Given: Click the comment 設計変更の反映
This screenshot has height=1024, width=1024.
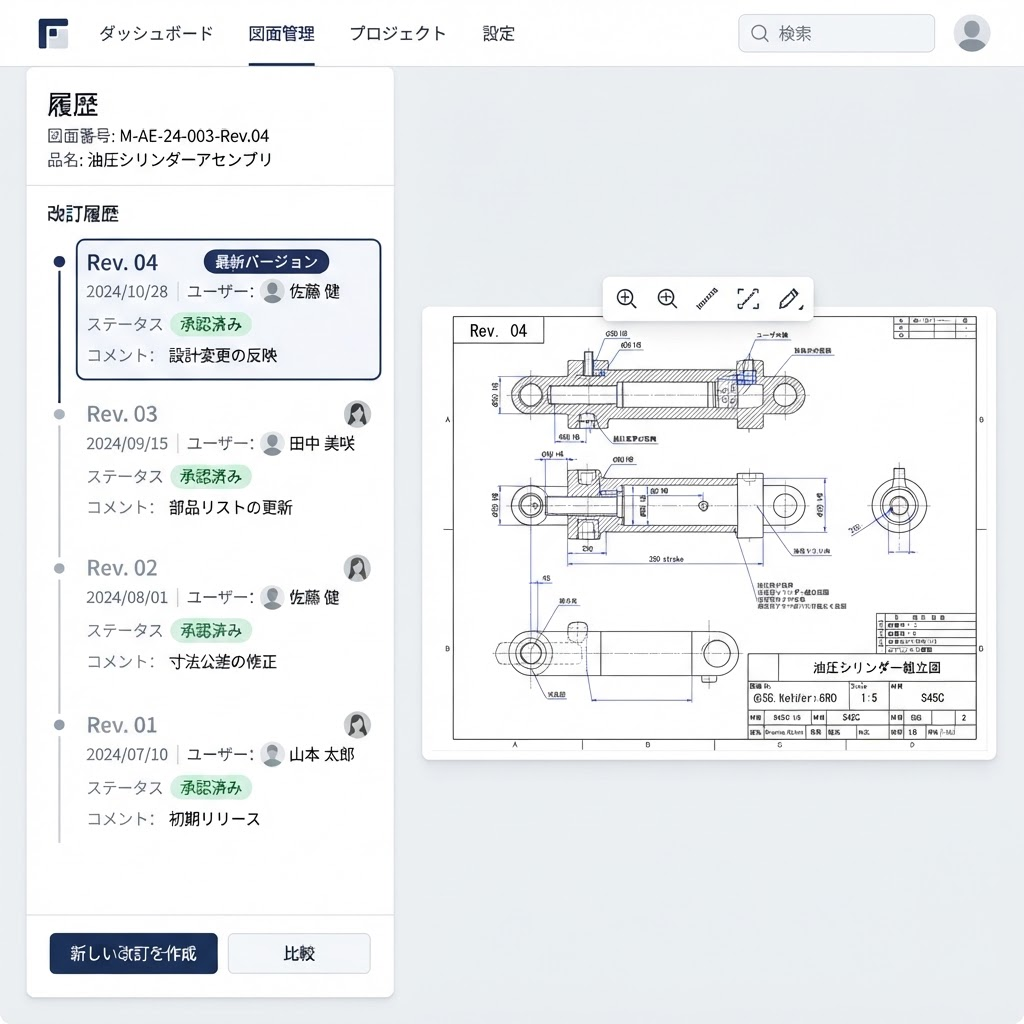Looking at the screenshot, I should 223,355.
